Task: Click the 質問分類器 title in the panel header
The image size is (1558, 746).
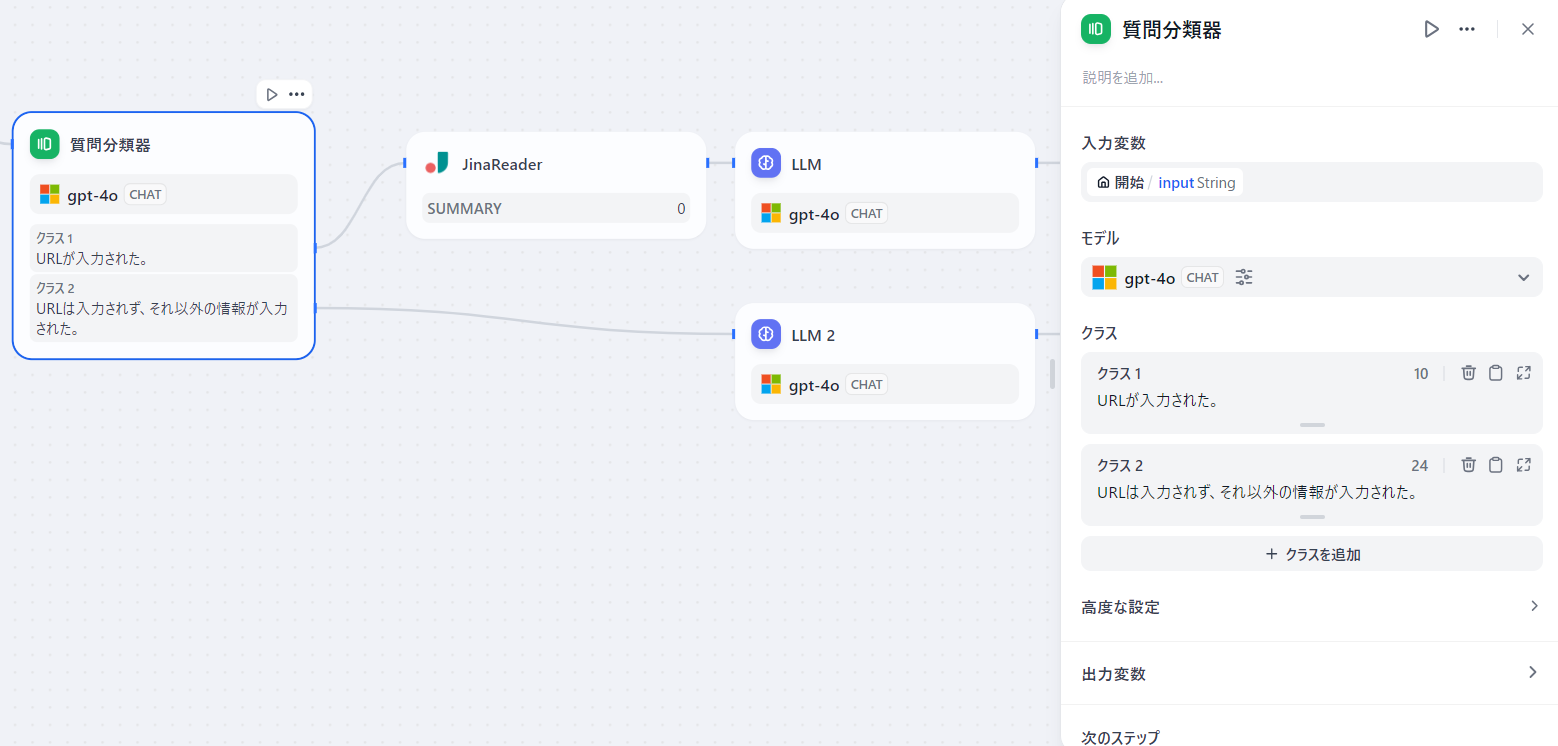Action: coord(1172,29)
